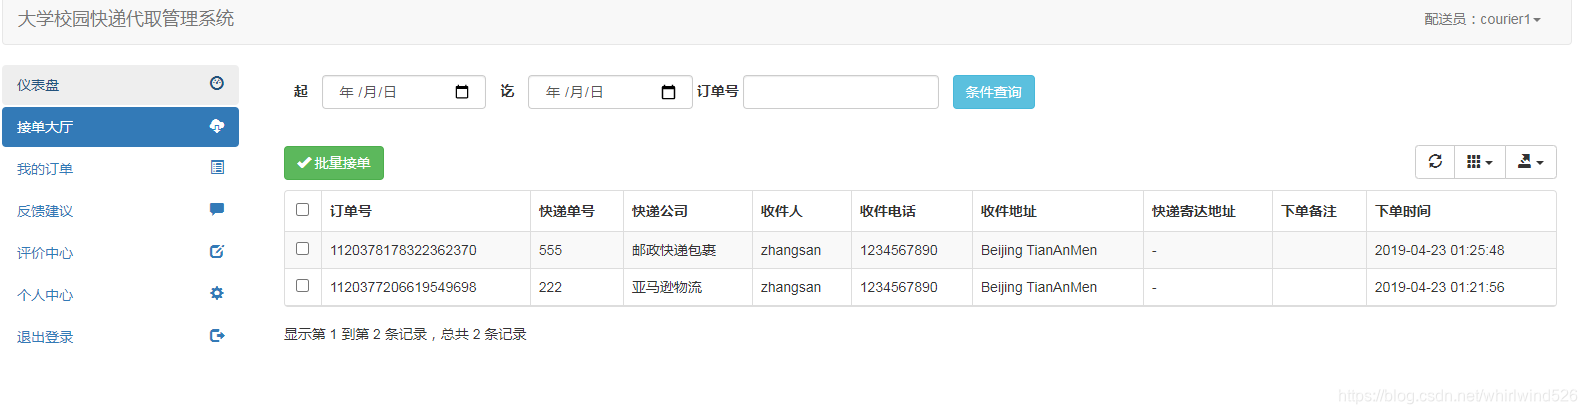The height and width of the screenshot is (414, 1587).
Task: Click the 亚马逊物流 cell
Action: (667, 287)
